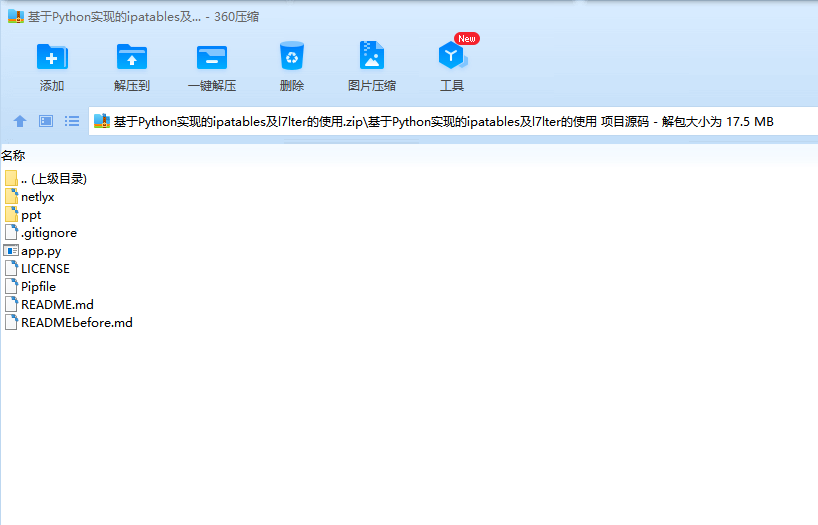The height and width of the screenshot is (525, 818).
Task: Click the Pipfile file icon
Action: pos(11,287)
